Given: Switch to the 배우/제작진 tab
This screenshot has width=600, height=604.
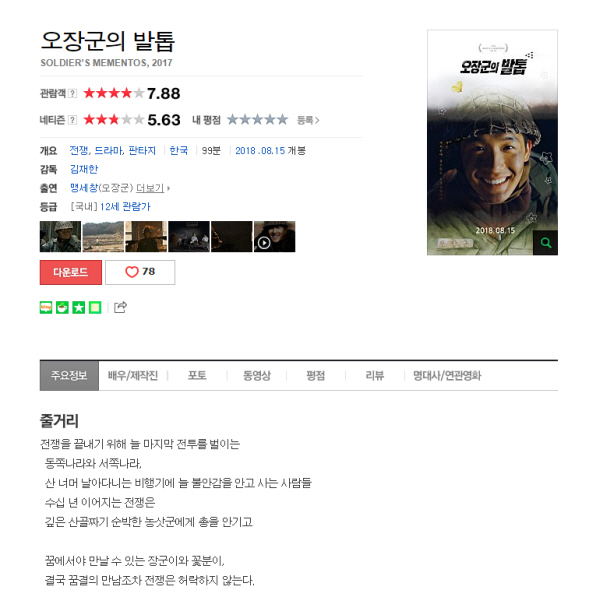Looking at the screenshot, I should coord(133,376).
